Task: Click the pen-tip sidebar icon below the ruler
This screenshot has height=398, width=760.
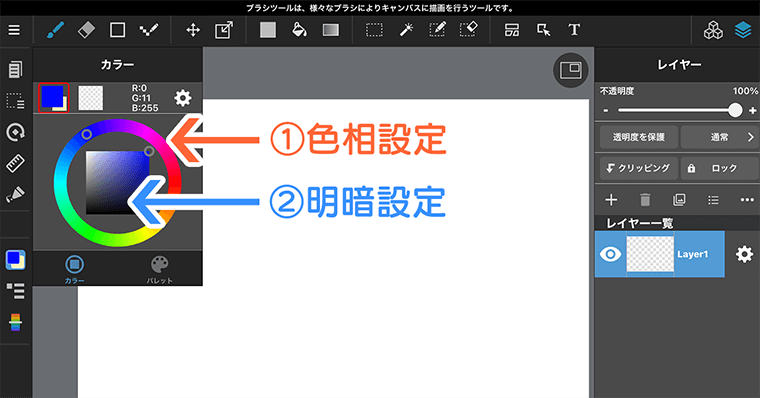Action: click(x=15, y=194)
